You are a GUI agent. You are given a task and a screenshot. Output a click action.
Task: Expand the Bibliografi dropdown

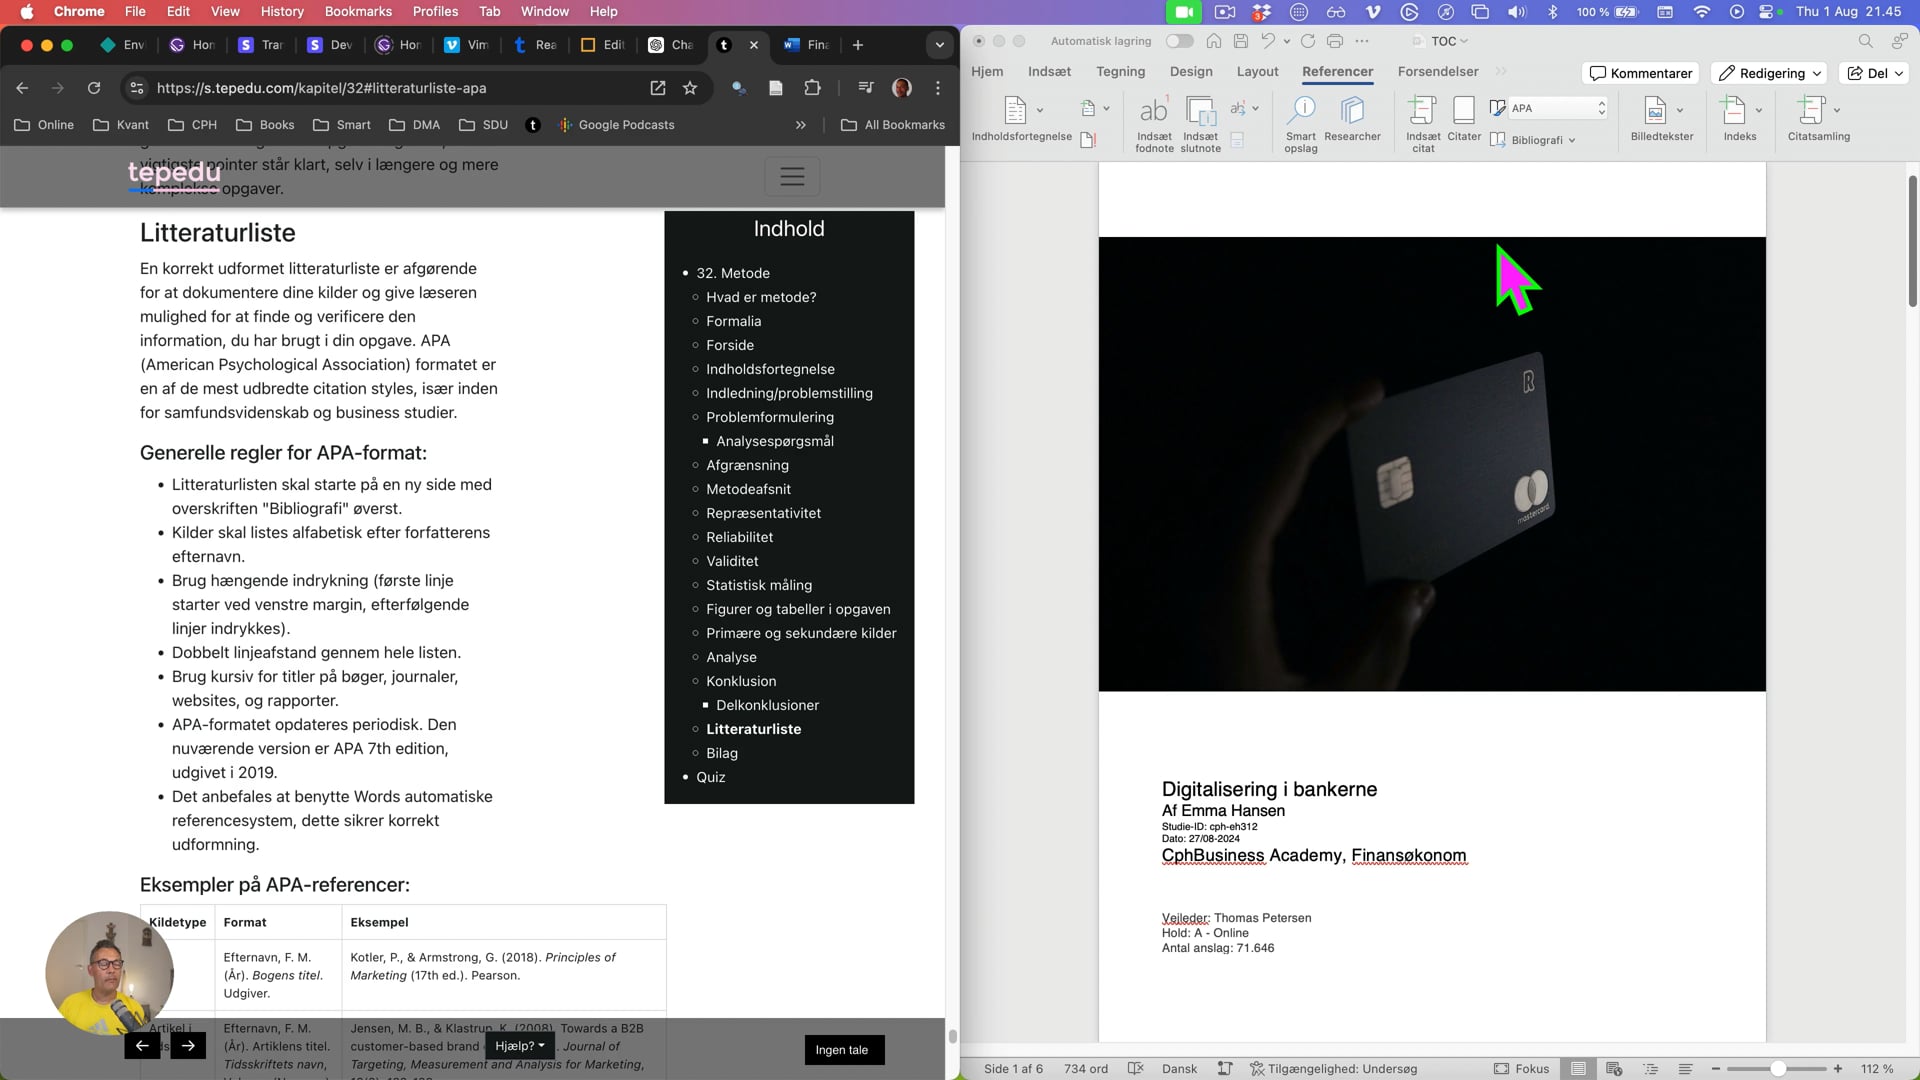(1572, 140)
